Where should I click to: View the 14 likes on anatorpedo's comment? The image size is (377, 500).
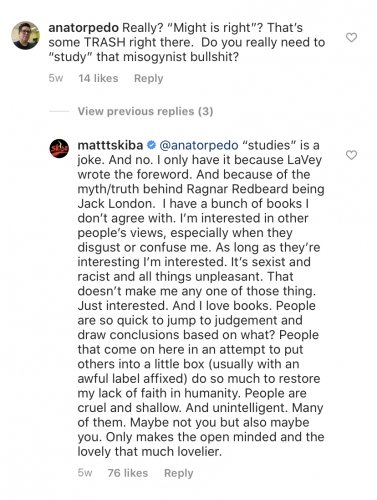[x=98, y=78]
